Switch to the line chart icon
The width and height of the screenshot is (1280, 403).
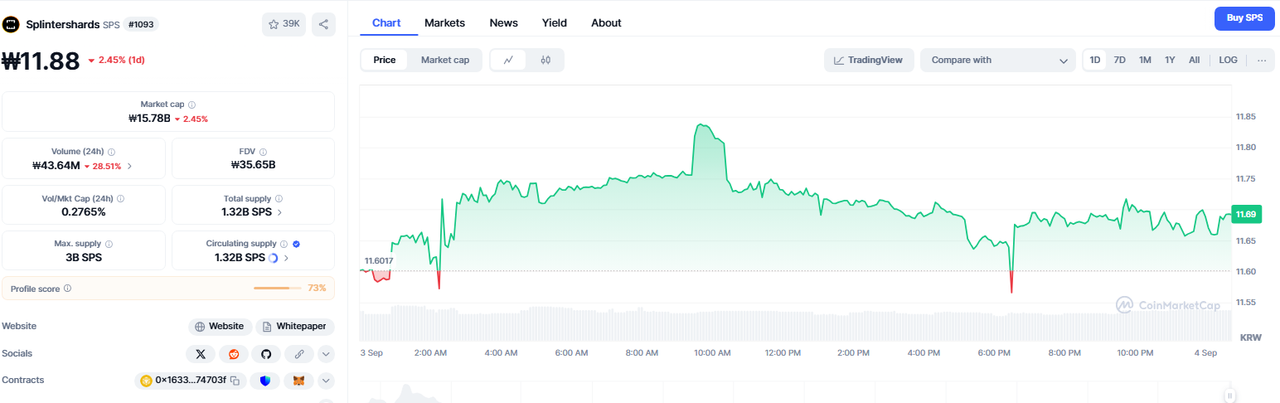pos(508,60)
